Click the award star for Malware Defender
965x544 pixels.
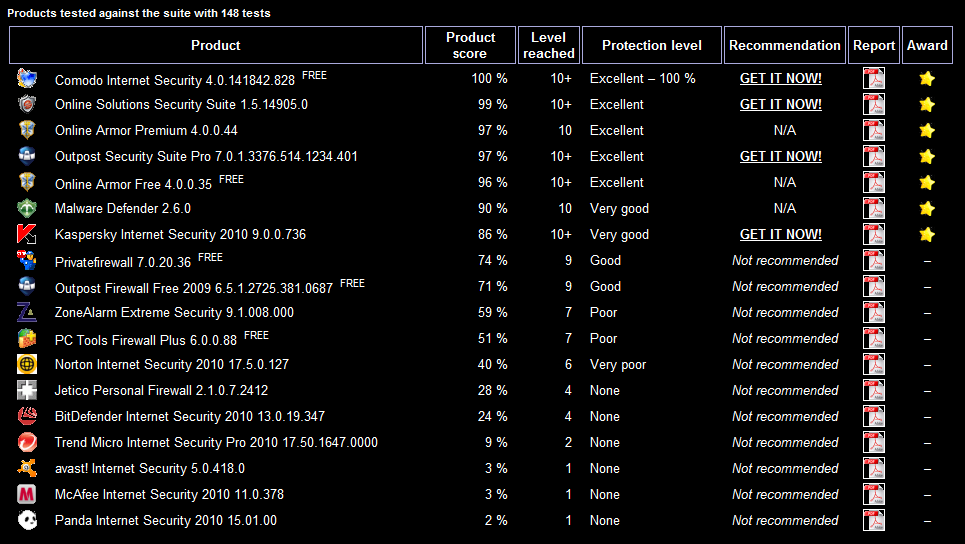[x=927, y=209]
